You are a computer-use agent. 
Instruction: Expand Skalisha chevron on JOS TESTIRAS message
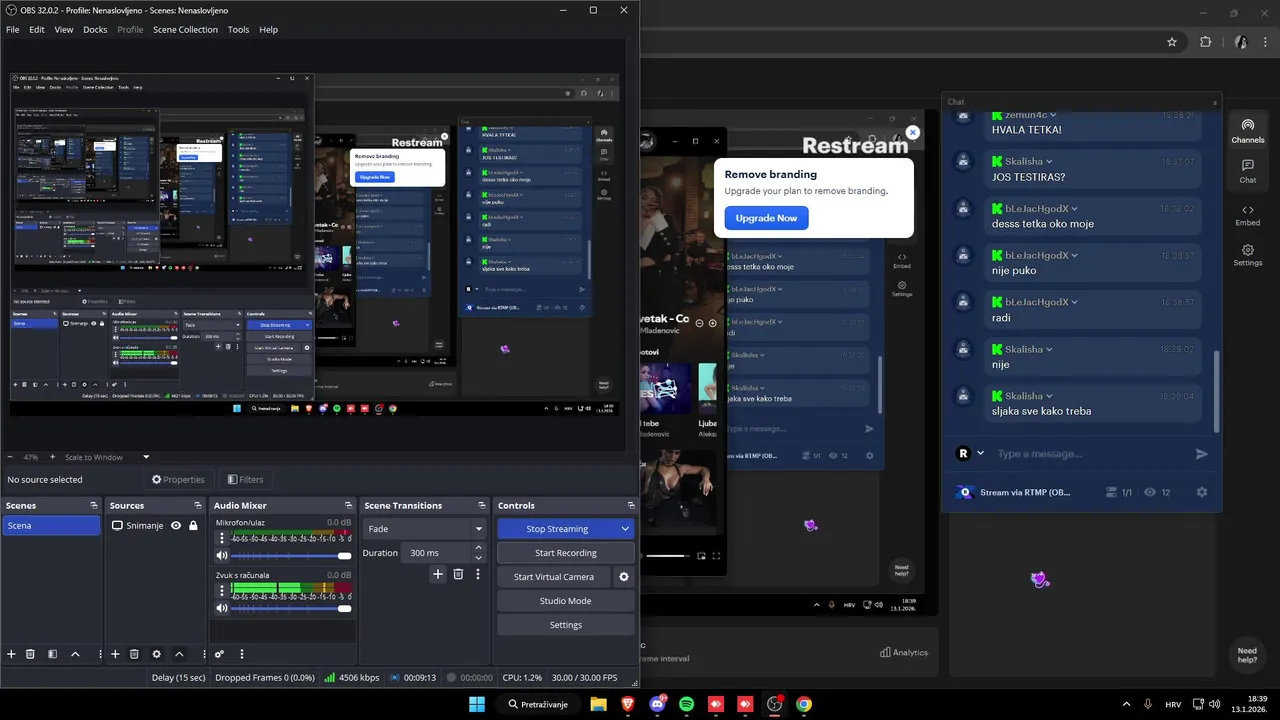point(1051,161)
